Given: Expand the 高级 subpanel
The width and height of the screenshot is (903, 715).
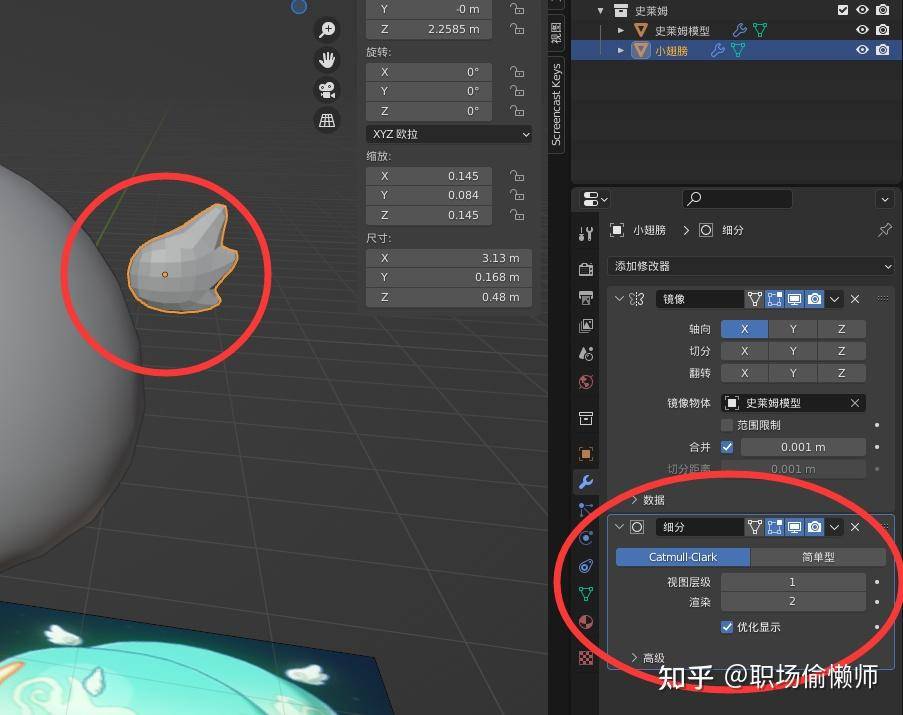Looking at the screenshot, I should 634,657.
